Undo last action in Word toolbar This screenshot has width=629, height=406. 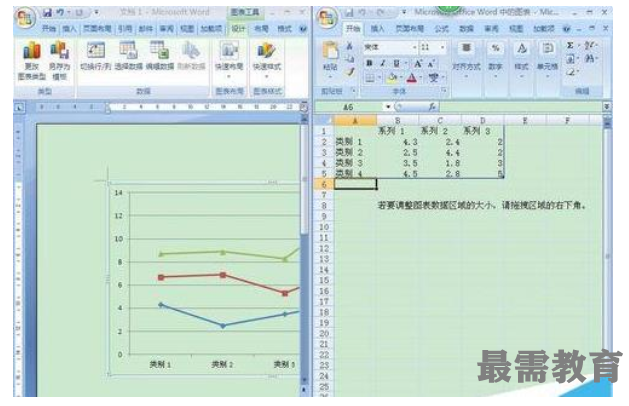point(60,13)
